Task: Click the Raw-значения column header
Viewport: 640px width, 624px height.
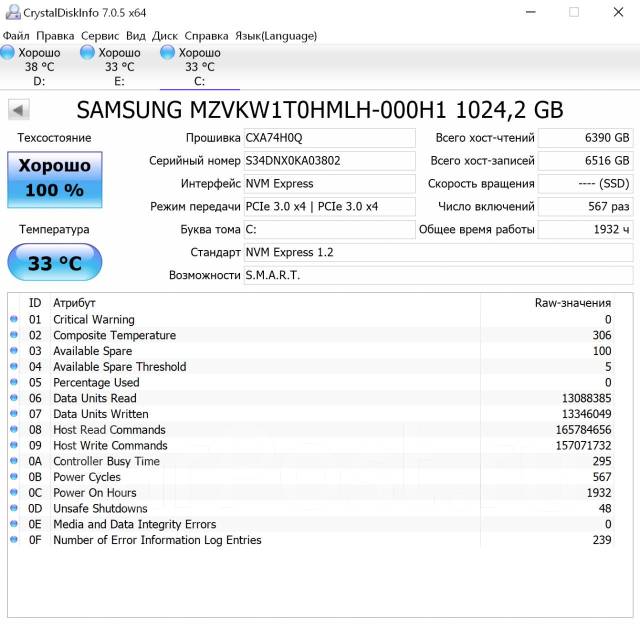Action: [x=572, y=303]
